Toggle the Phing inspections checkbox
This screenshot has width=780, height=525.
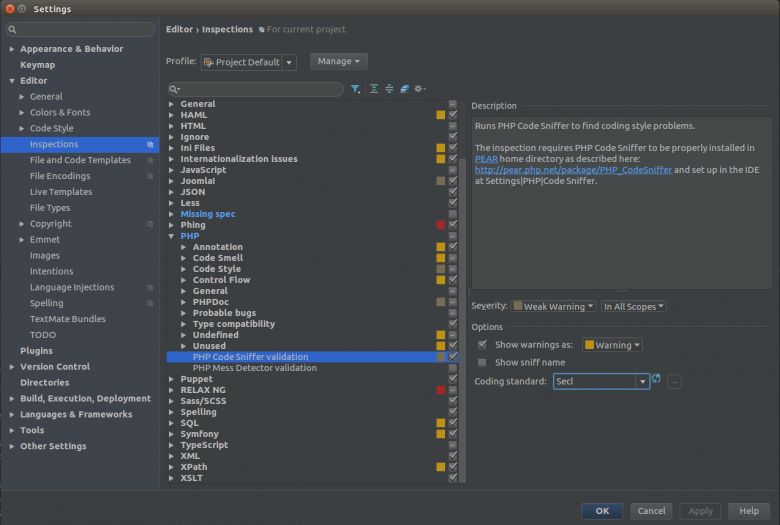(453, 225)
